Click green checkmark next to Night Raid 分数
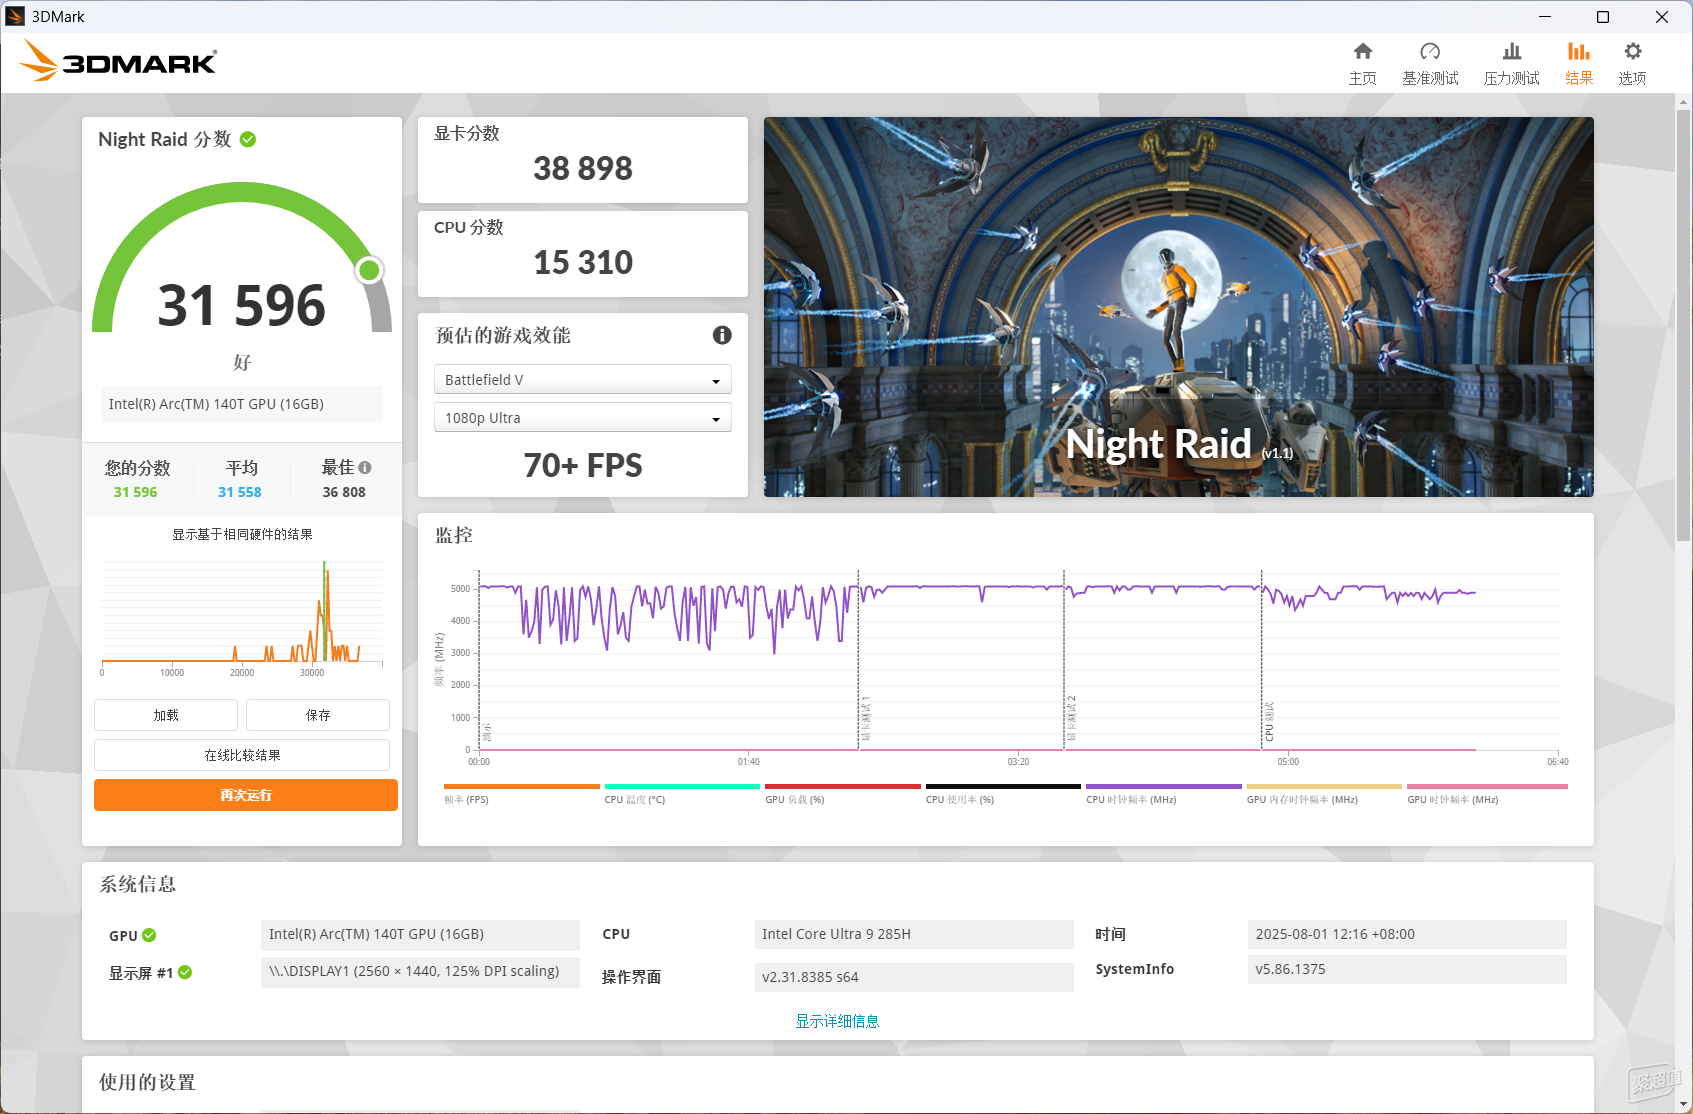The image size is (1693, 1114). coord(248,139)
